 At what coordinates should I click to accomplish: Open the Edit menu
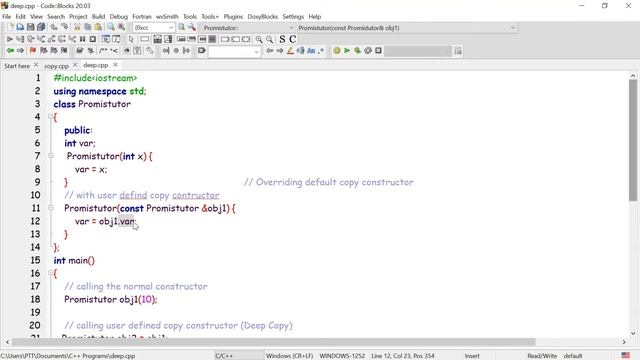tap(20, 17)
